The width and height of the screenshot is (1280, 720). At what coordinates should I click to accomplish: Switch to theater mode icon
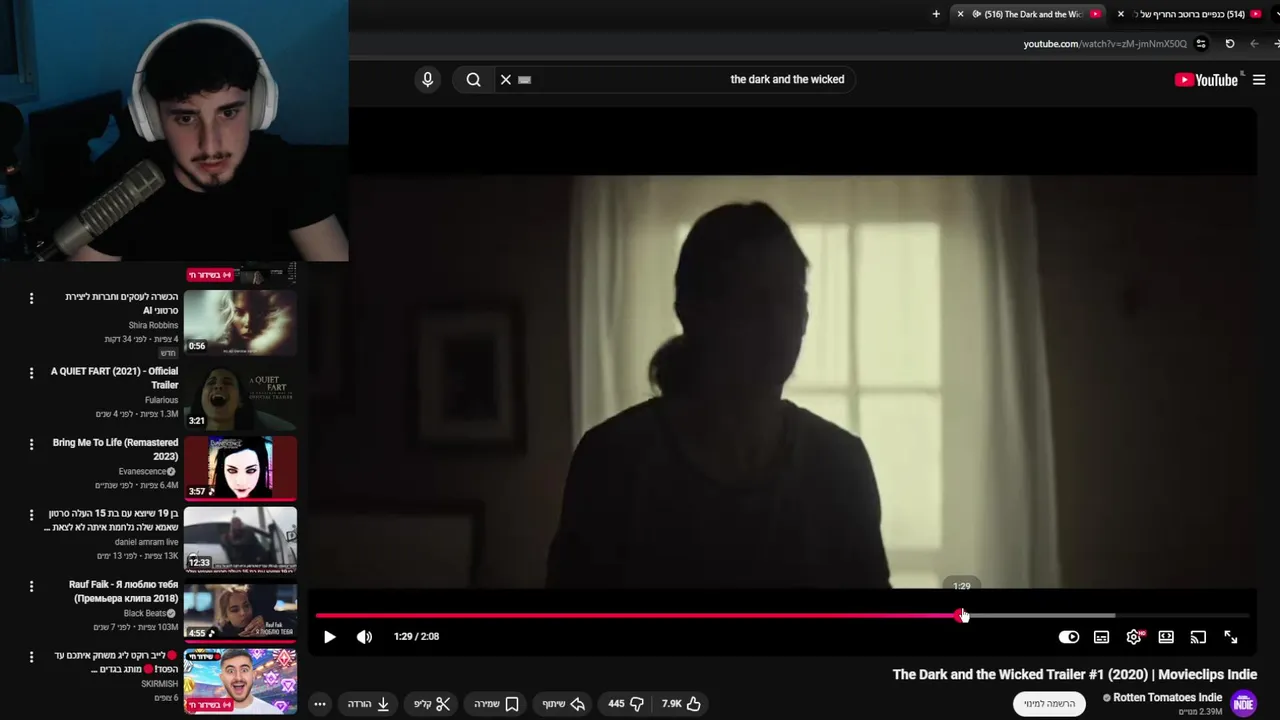coord(1166,637)
